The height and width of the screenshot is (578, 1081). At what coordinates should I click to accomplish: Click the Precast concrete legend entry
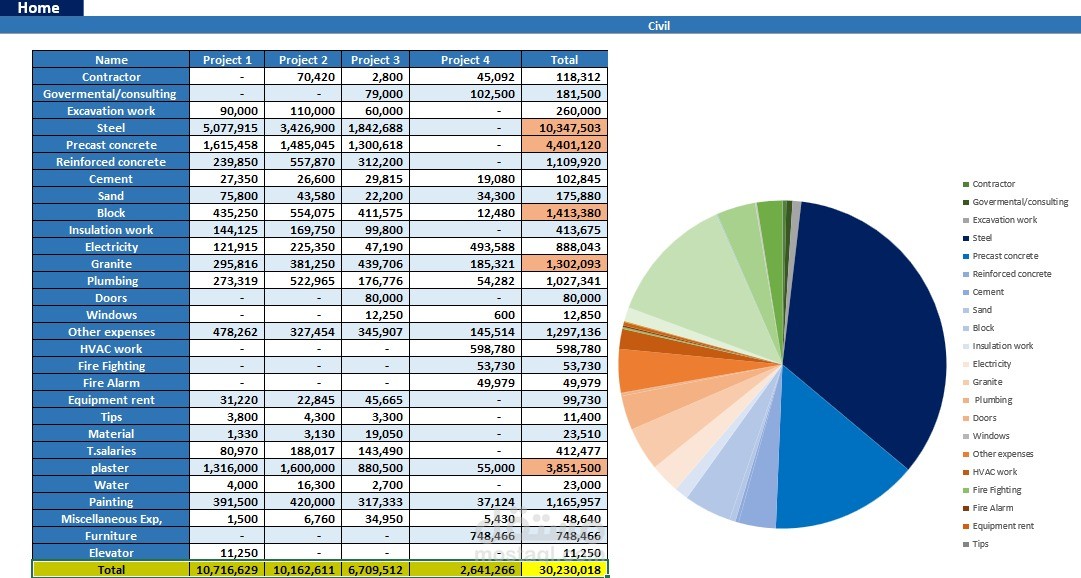pyautogui.click(x=1000, y=256)
